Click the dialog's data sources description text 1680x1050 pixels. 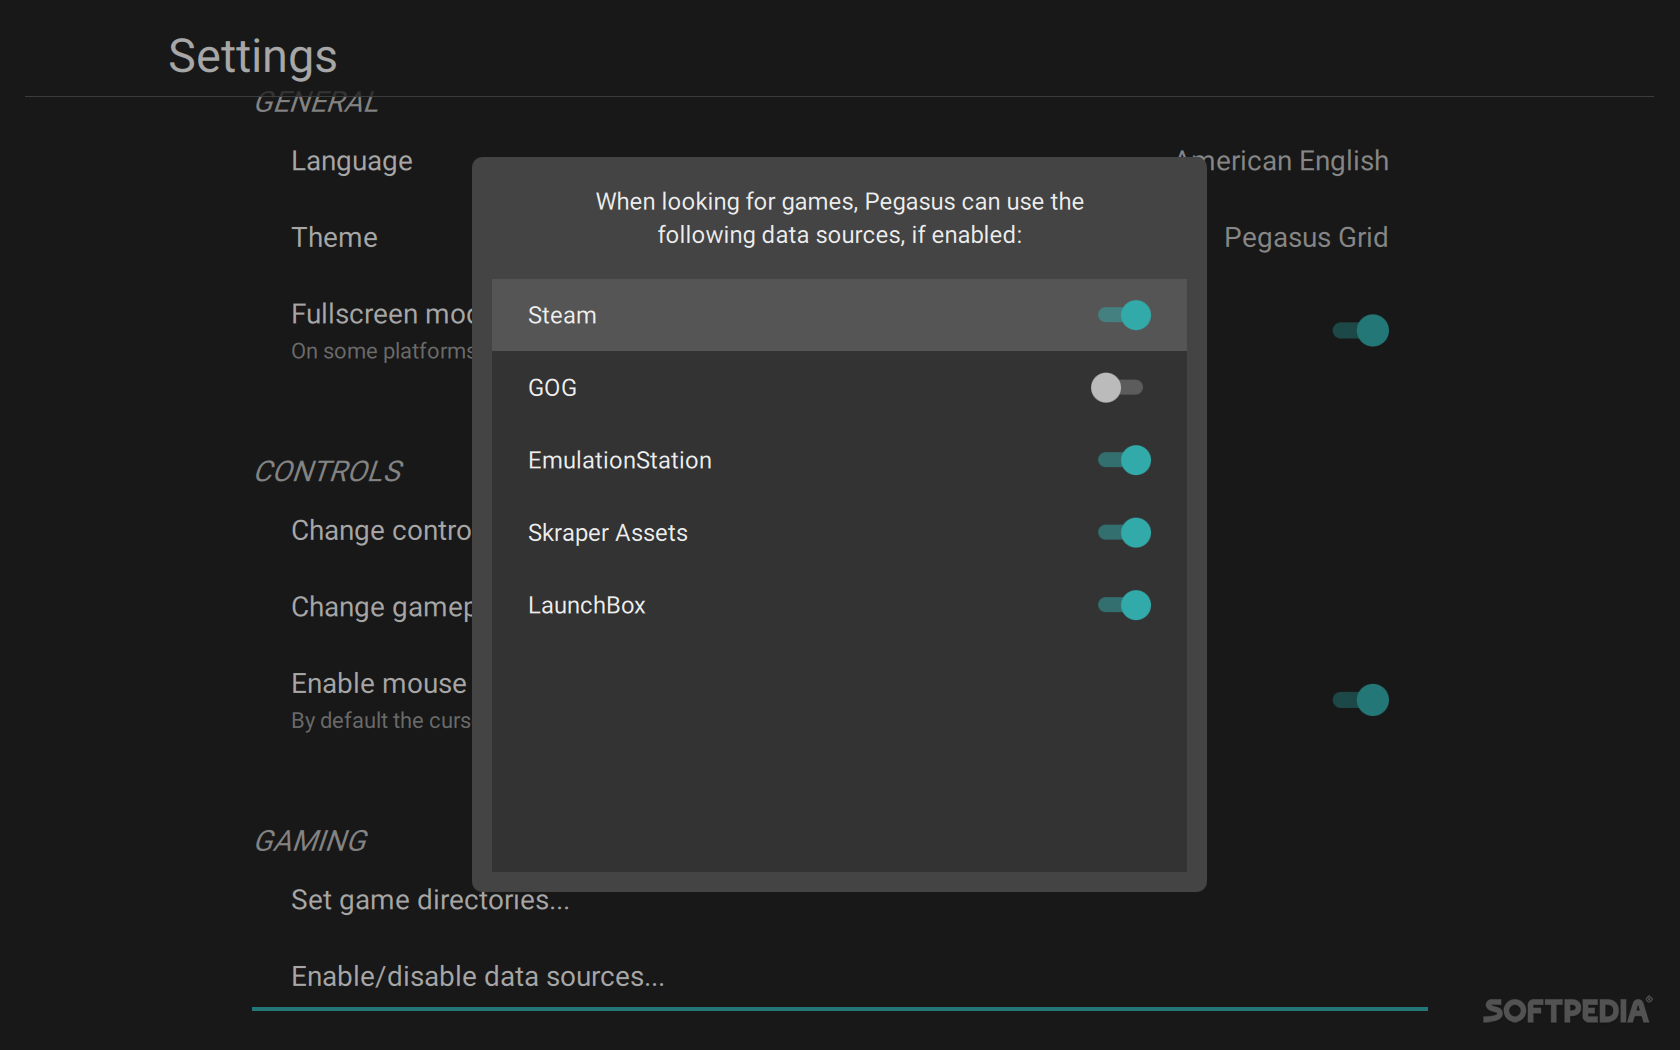click(x=840, y=218)
